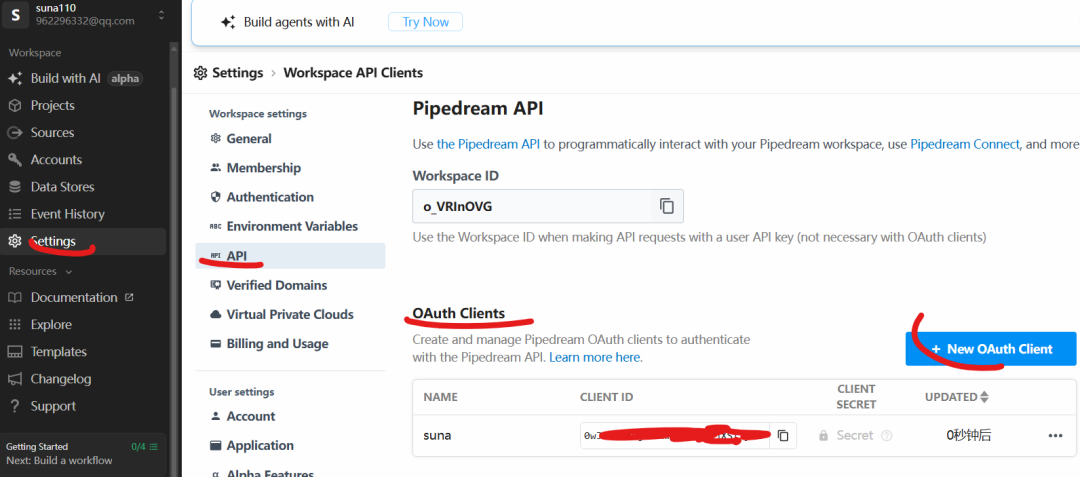Click the Support question mark icon
The width and height of the screenshot is (1080, 477).
click(14, 406)
